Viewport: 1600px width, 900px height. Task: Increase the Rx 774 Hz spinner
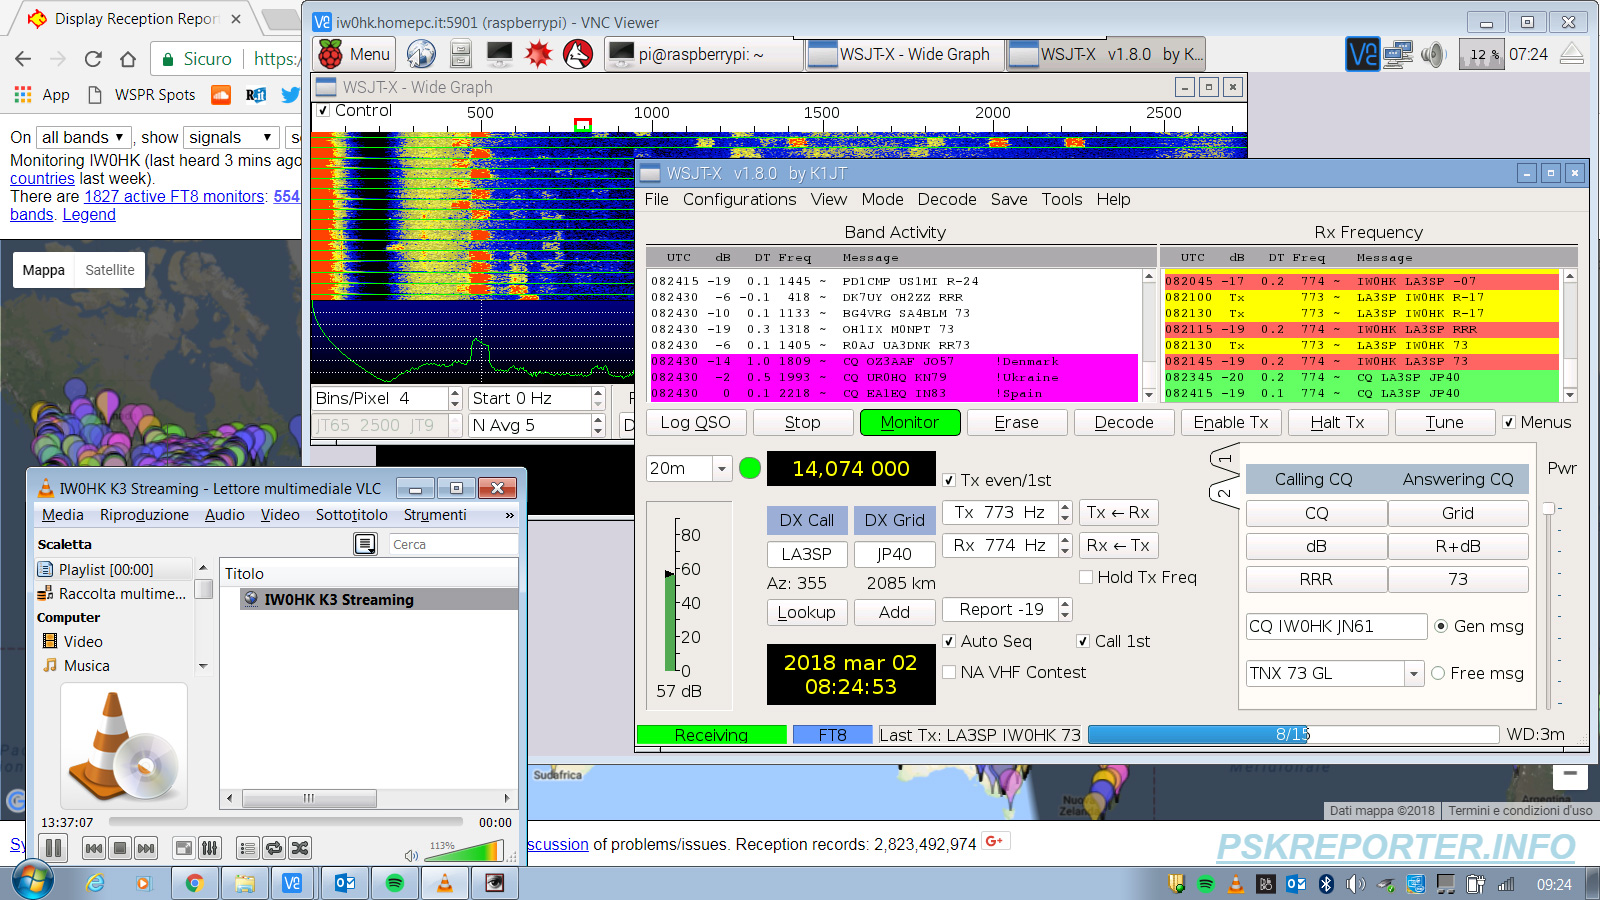point(1065,540)
